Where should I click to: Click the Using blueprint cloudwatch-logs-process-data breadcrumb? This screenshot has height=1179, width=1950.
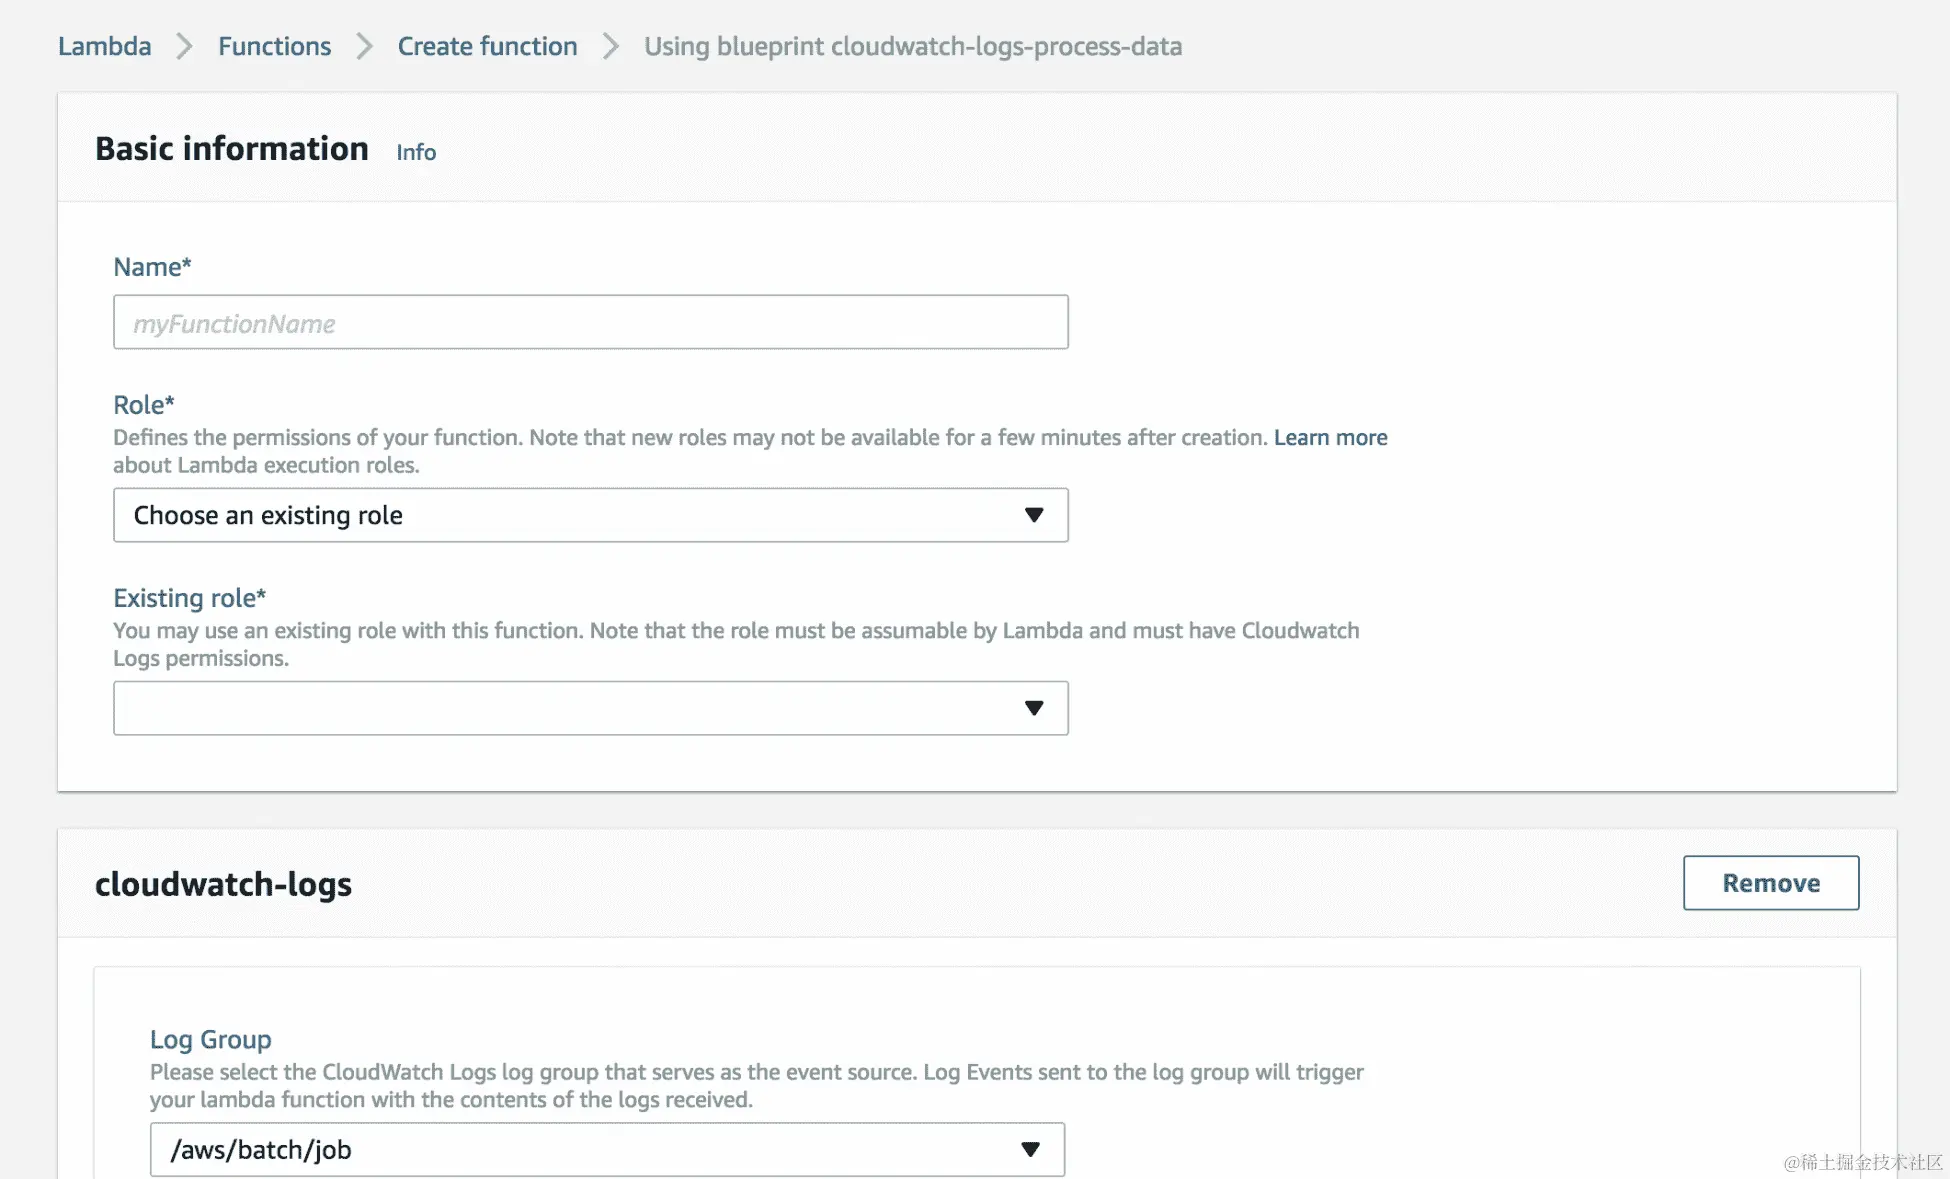[912, 46]
